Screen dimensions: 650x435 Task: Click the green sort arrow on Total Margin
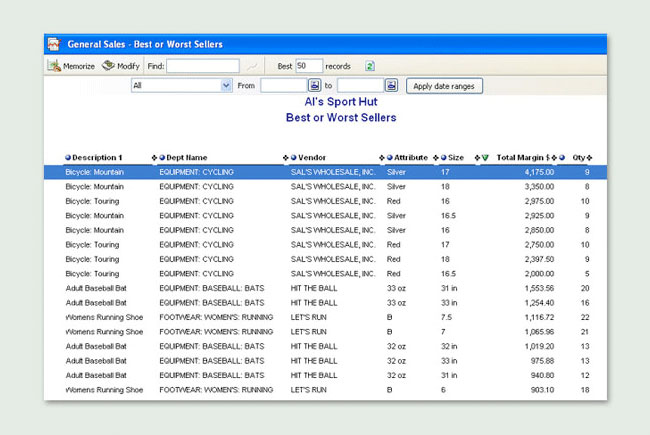(485, 157)
